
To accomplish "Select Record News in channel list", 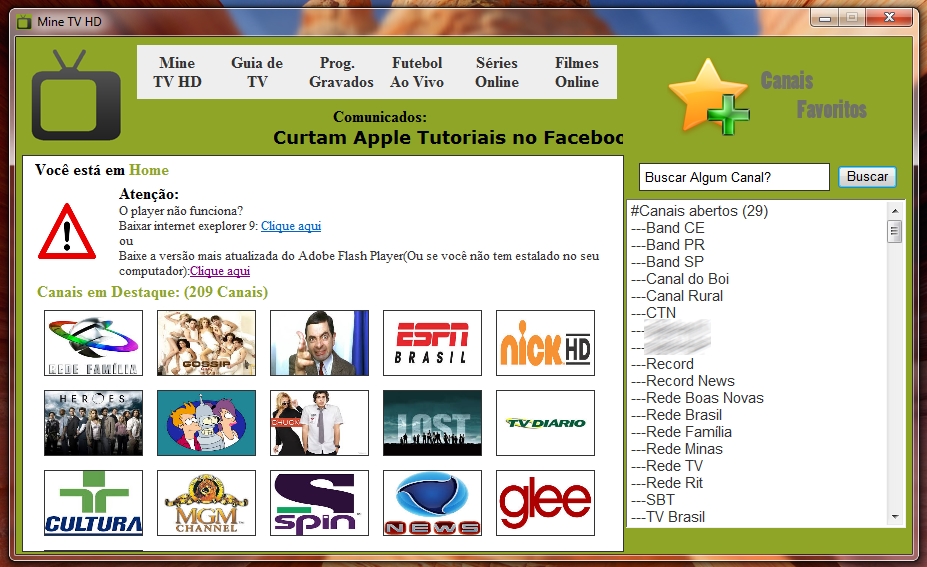I will click(683, 381).
